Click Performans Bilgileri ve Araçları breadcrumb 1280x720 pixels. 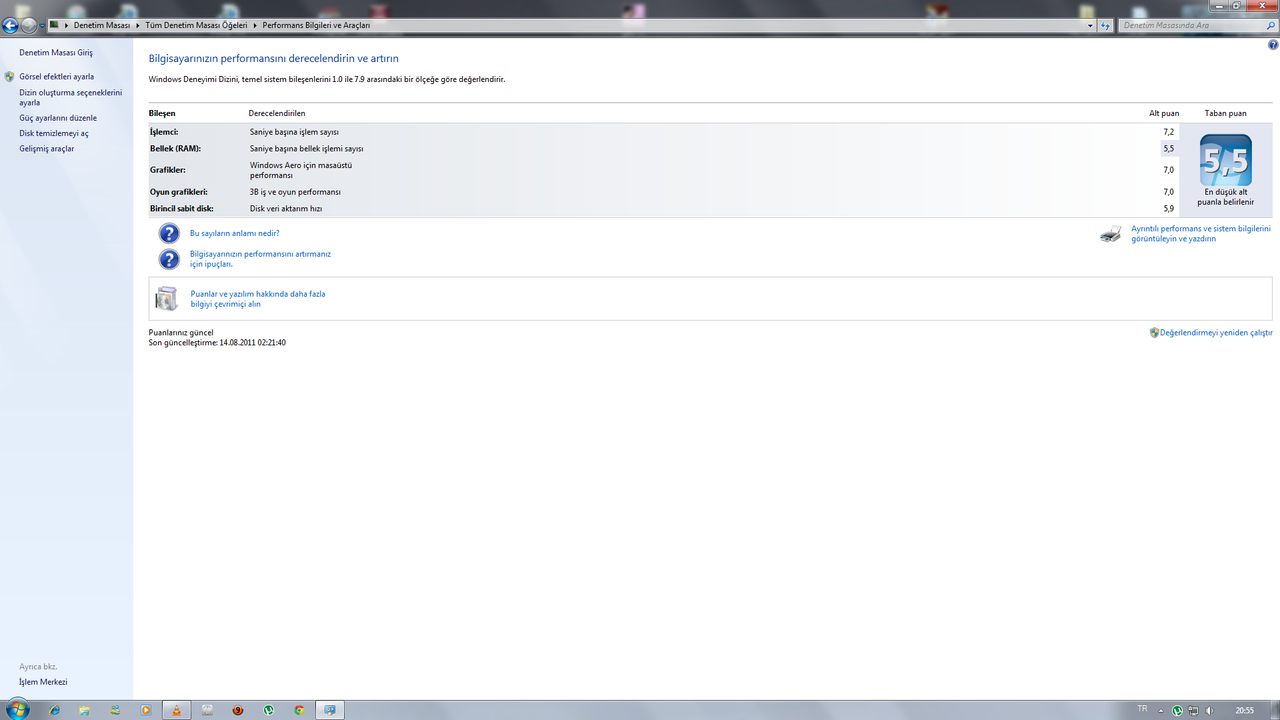316,25
